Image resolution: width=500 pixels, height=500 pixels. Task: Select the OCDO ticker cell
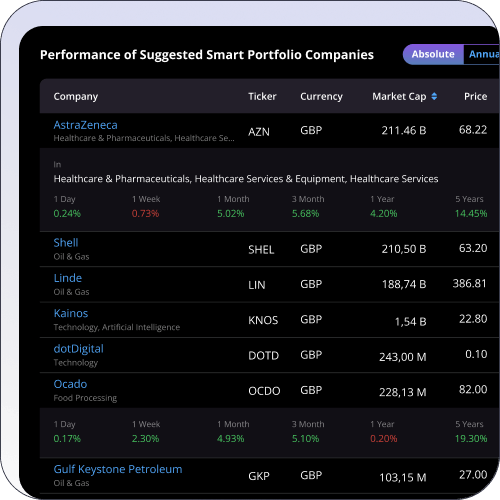click(264, 391)
